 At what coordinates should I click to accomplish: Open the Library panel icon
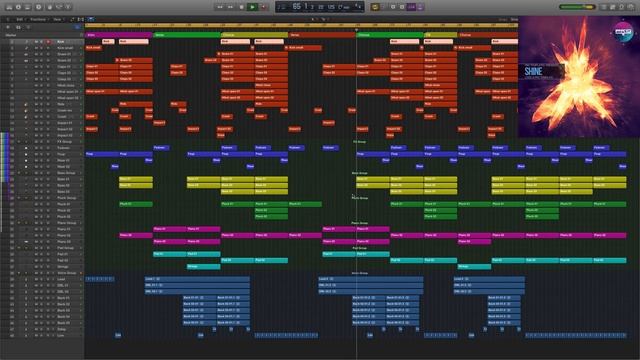click(9, 7)
